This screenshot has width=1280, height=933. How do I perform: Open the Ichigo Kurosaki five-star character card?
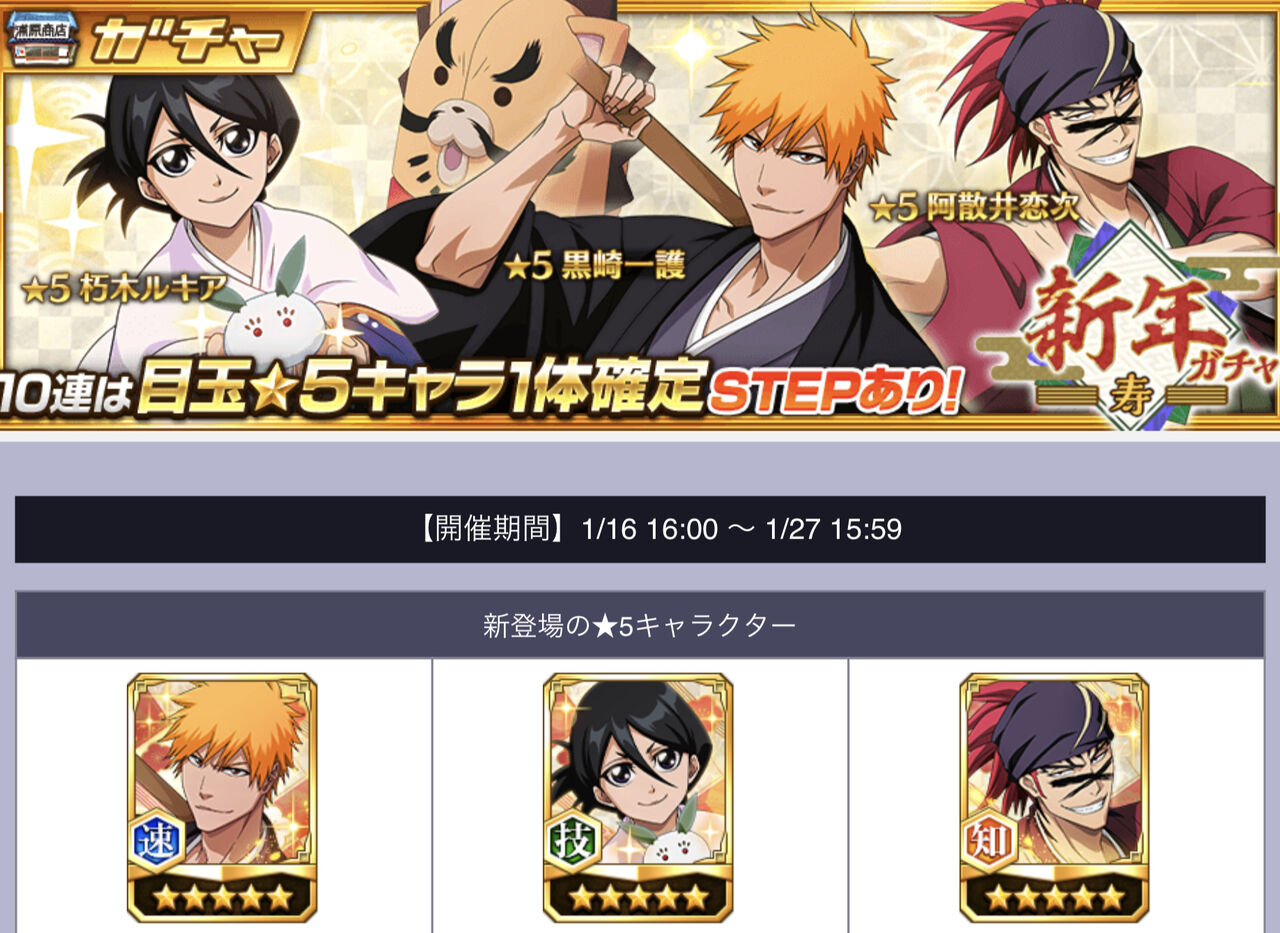click(222, 797)
